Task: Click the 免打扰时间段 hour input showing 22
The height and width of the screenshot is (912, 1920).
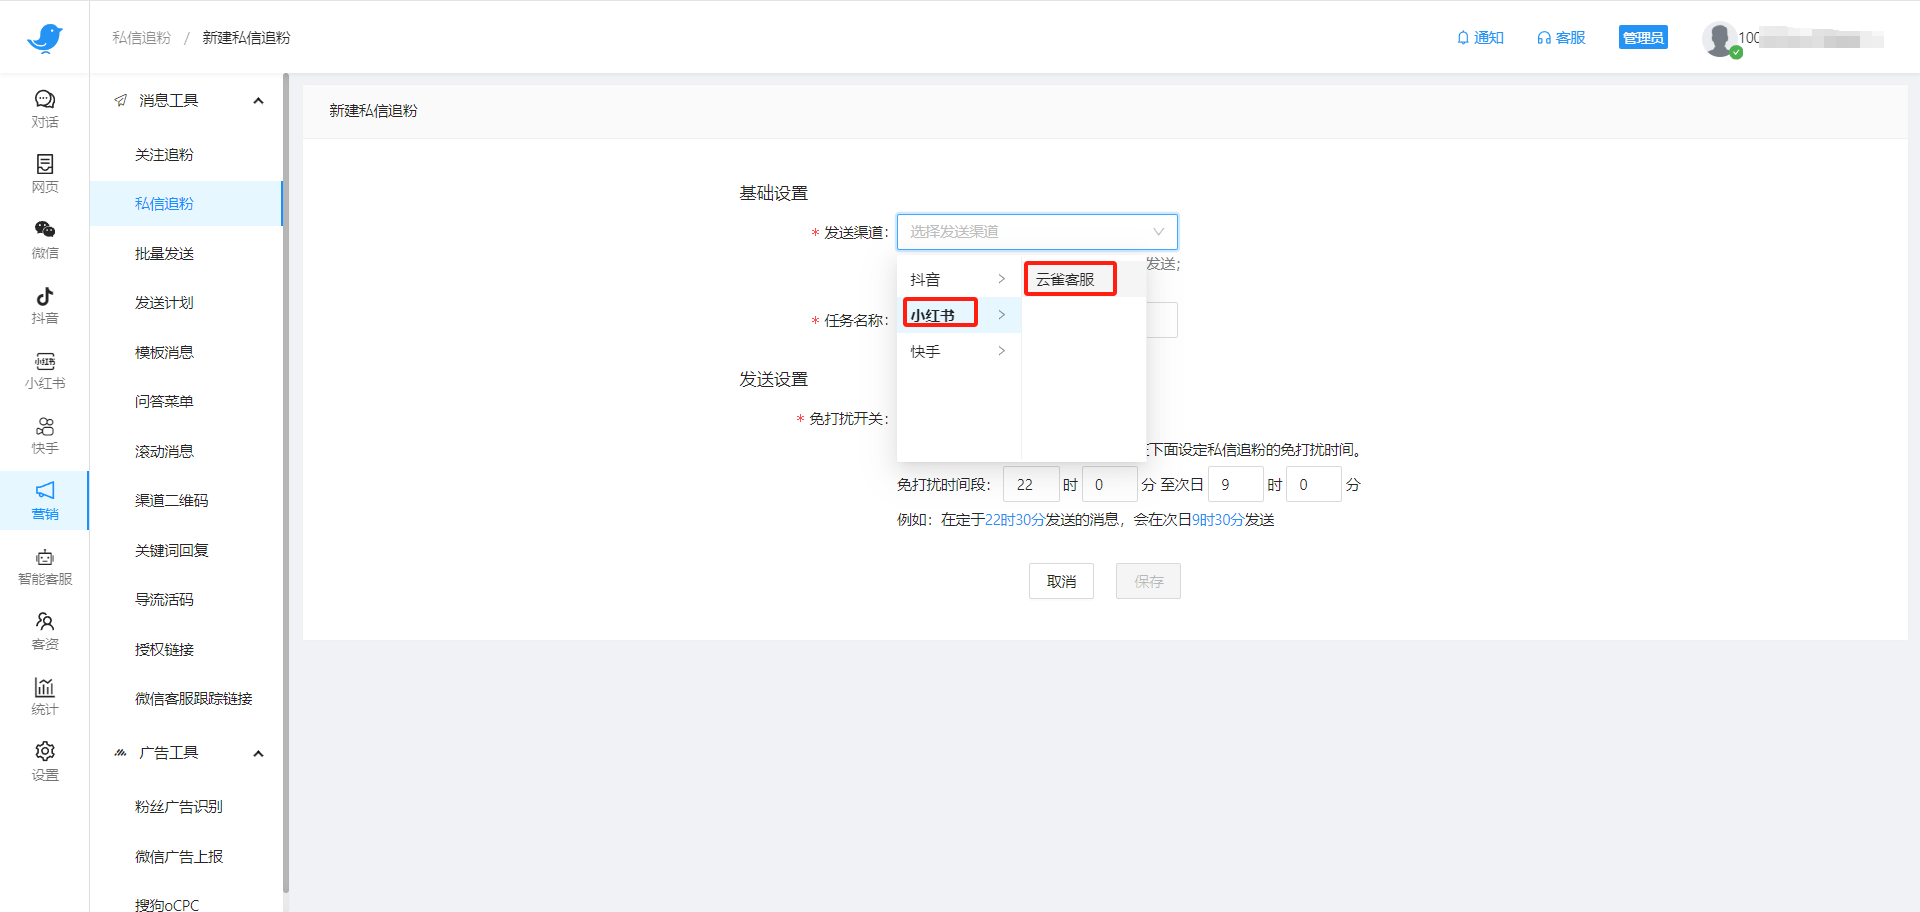Action: pyautogui.click(x=1031, y=484)
